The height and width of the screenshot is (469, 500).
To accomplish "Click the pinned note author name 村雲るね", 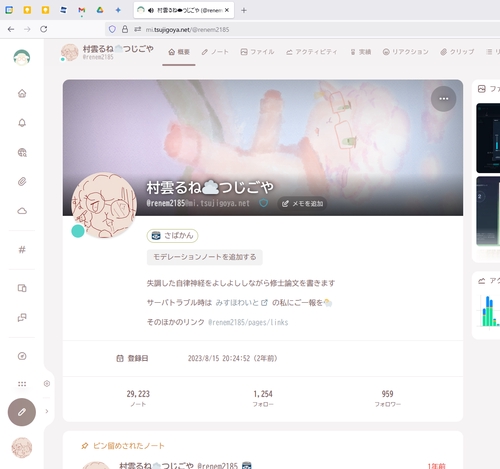I will 156,465.
